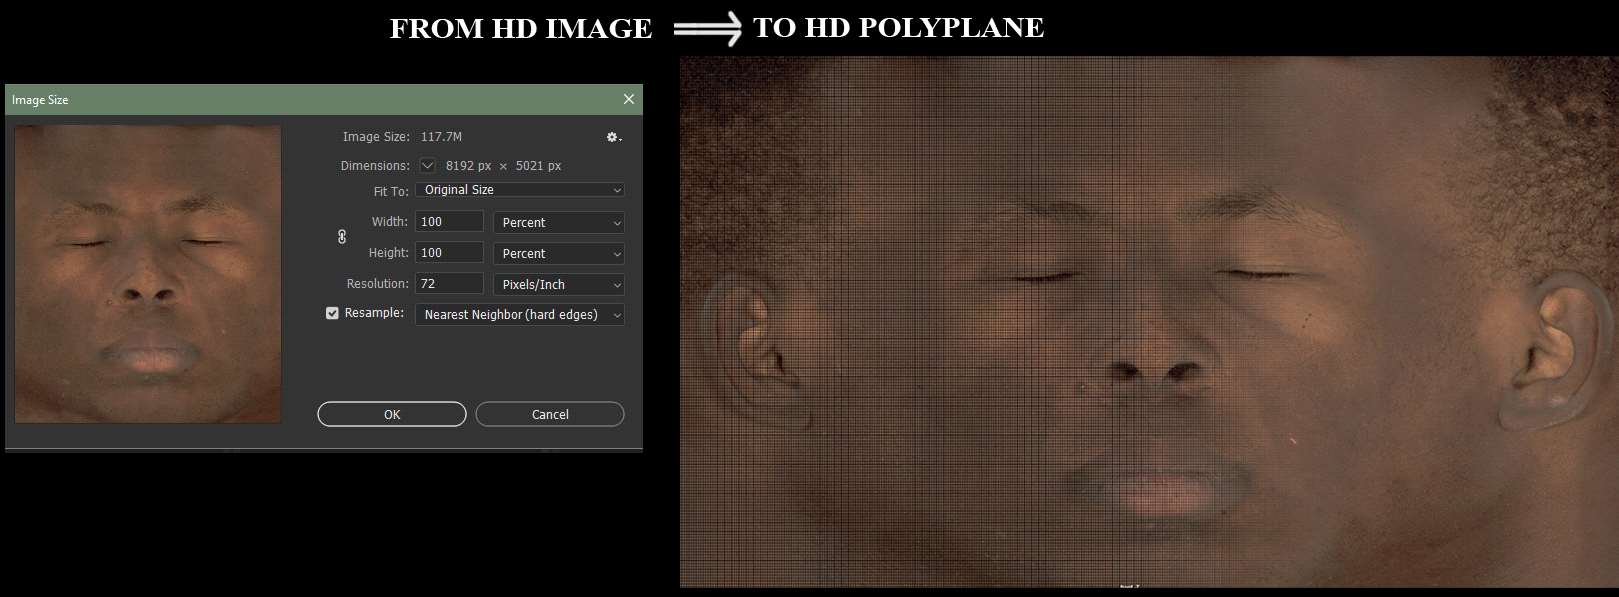Click the Cancel button
This screenshot has height=597, width=1619.
(x=550, y=414)
